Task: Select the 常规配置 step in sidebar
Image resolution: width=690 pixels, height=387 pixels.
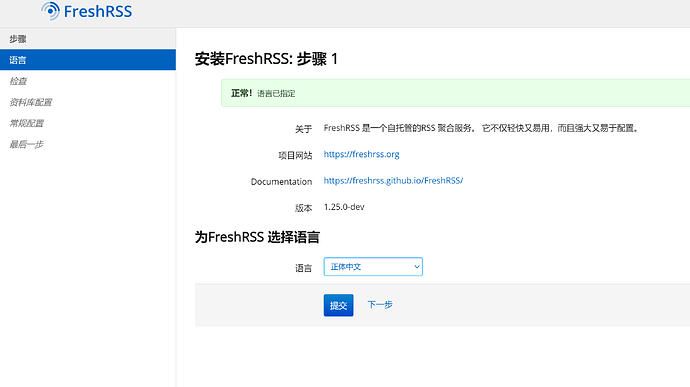Action: click(88, 123)
